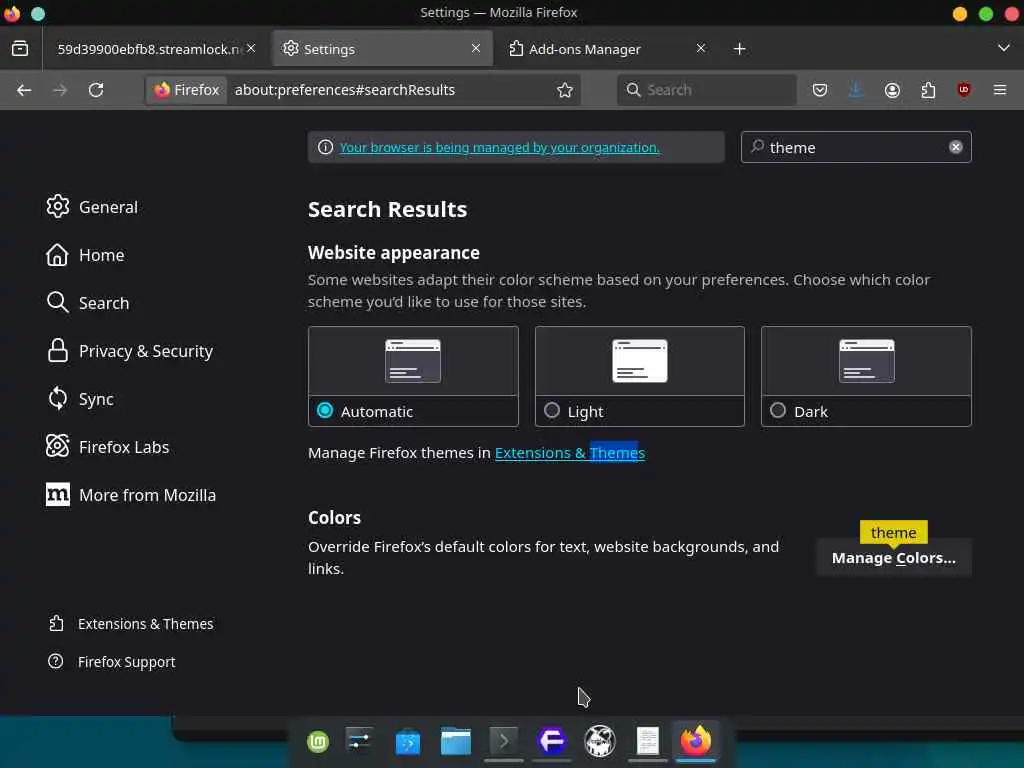Open the extensions puzzle icon
Viewport: 1024px width, 768px height.
928,90
